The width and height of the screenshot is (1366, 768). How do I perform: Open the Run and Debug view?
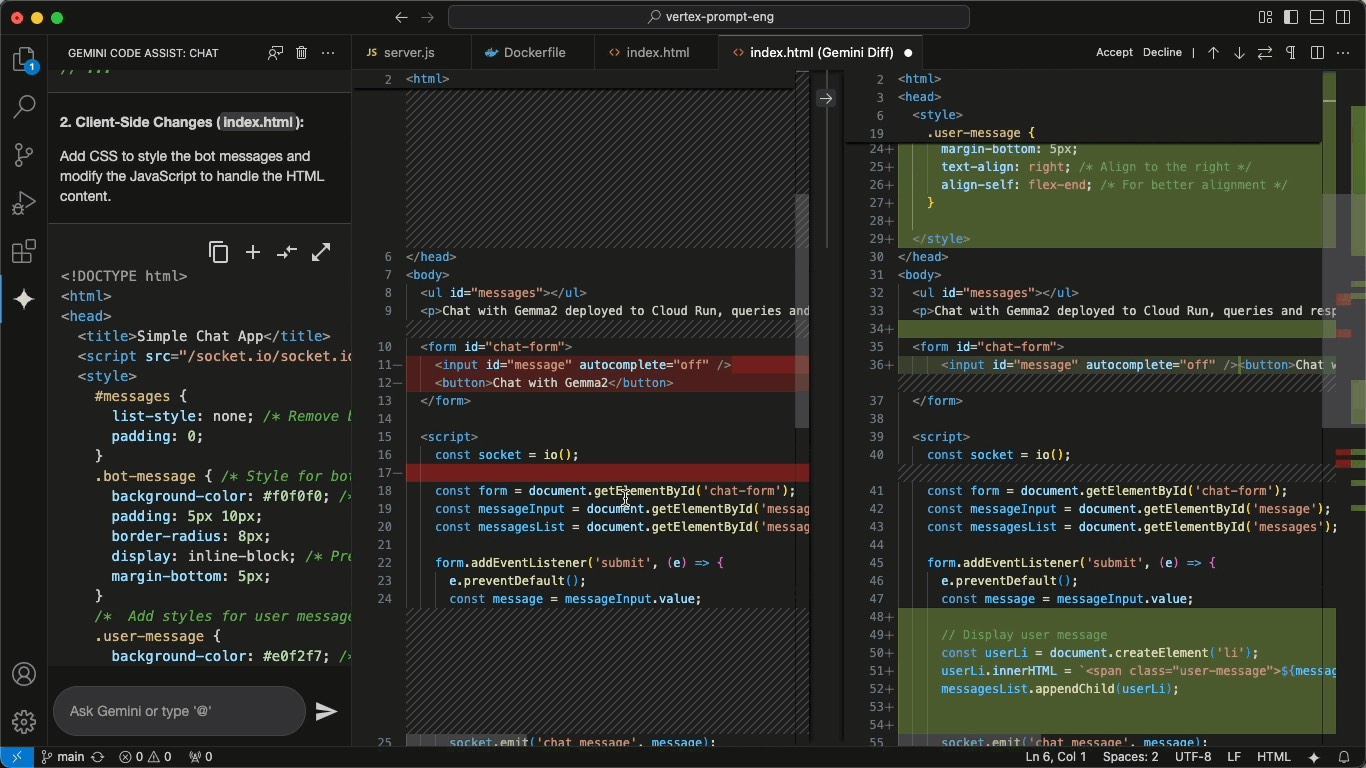click(x=24, y=203)
